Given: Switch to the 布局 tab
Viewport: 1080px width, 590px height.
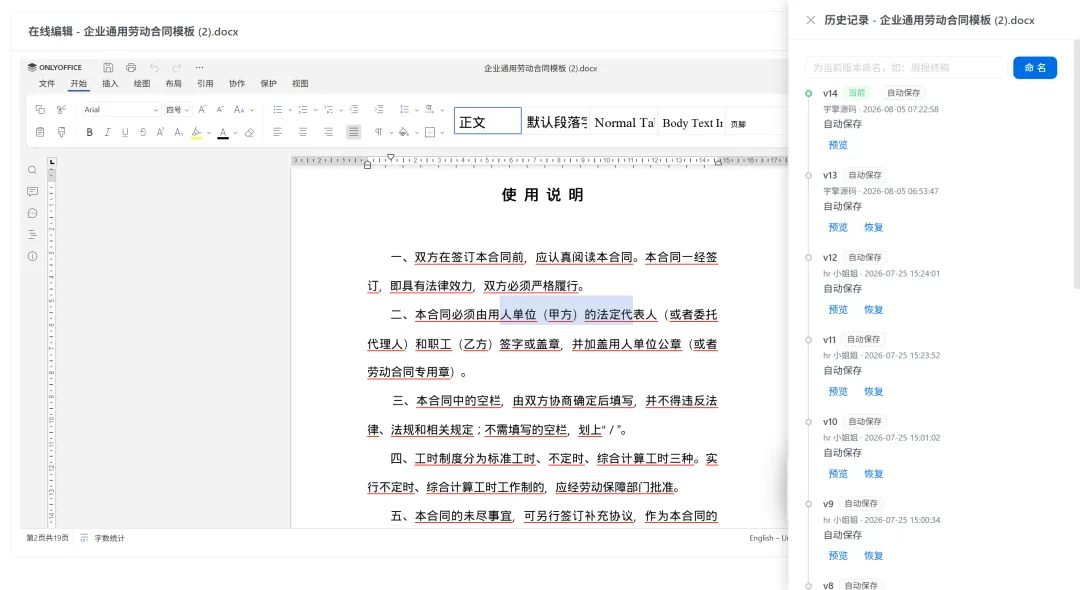Looking at the screenshot, I should tap(174, 83).
